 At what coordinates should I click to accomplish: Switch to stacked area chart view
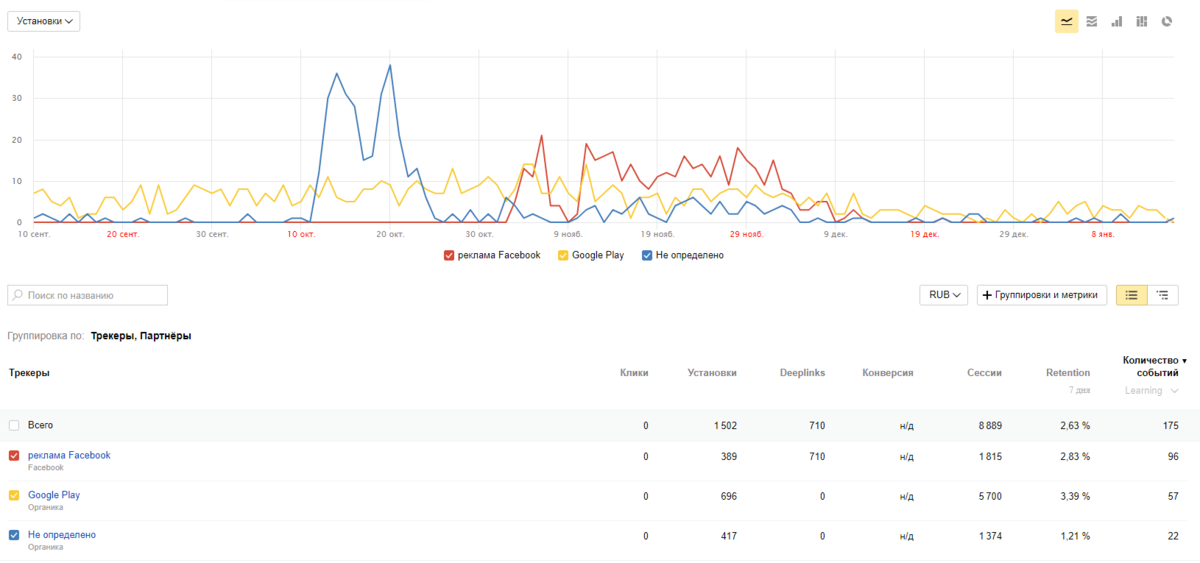coord(1091,21)
